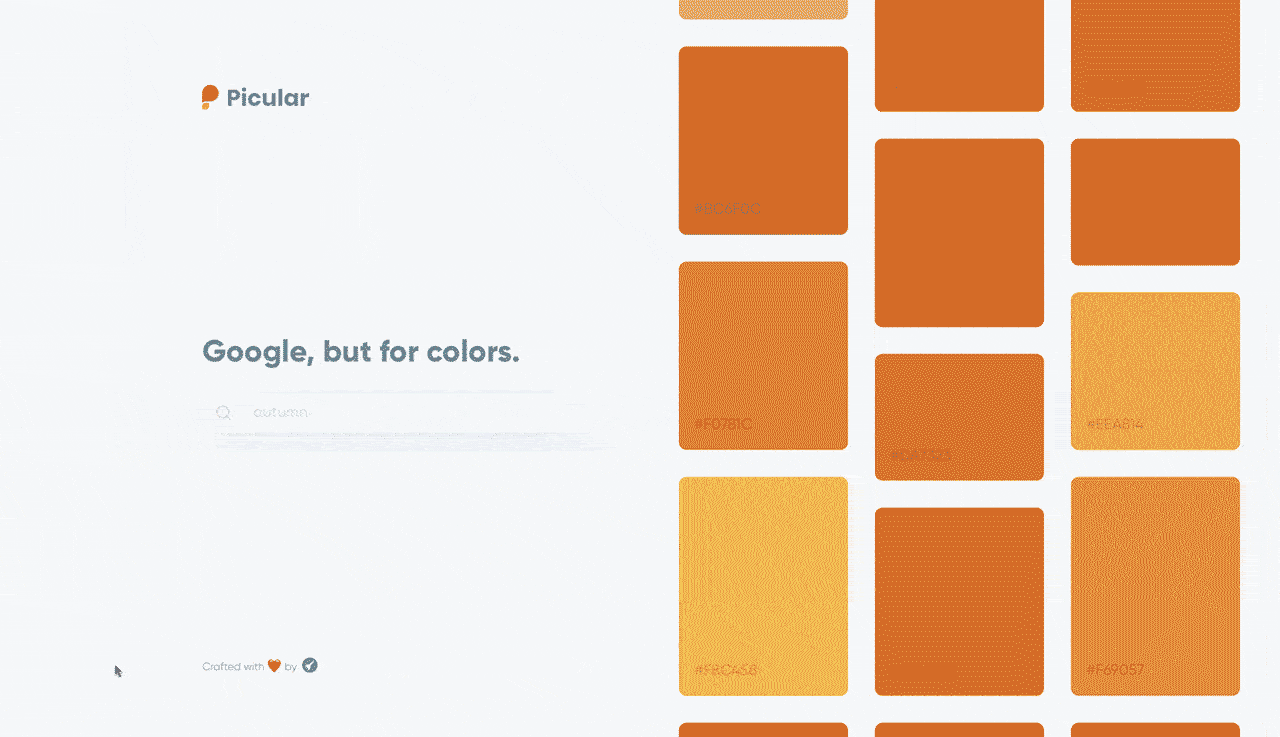The height and width of the screenshot is (737, 1280).
Task: Select the tall middle-column swatch above the small orange card
Action: click(959, 232)
